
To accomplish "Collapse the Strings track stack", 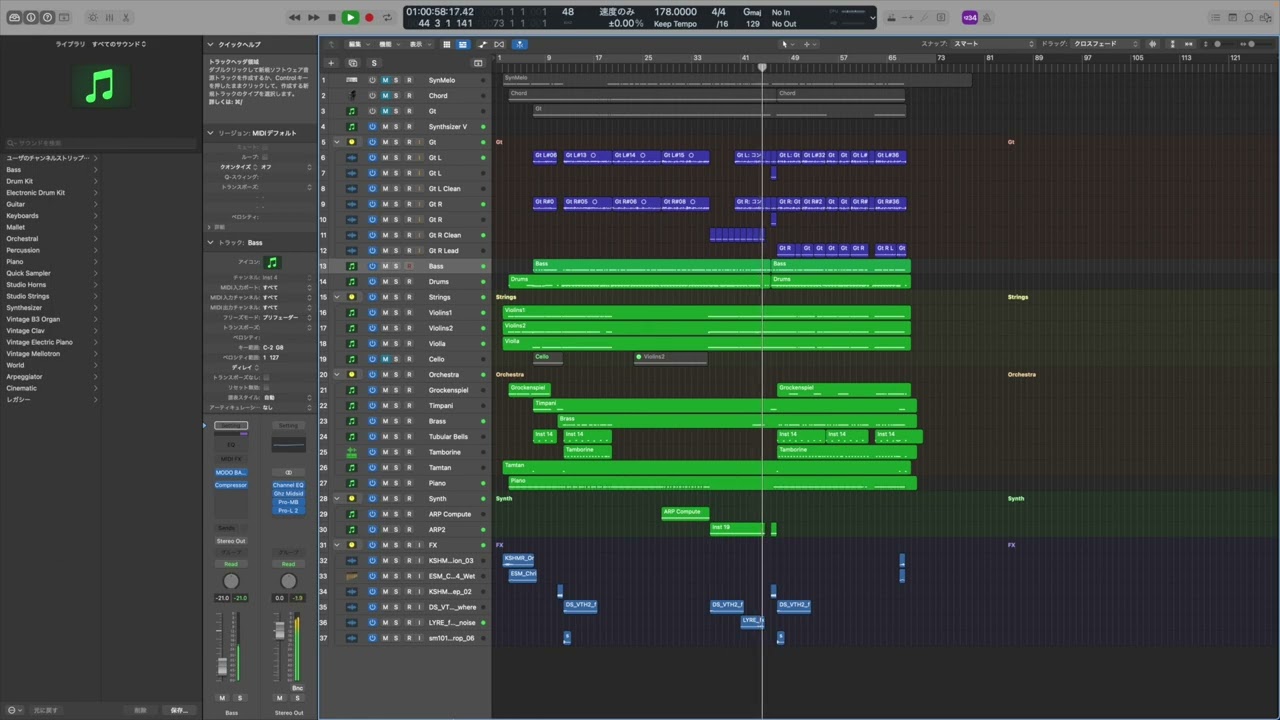I will tap(337, 297).
